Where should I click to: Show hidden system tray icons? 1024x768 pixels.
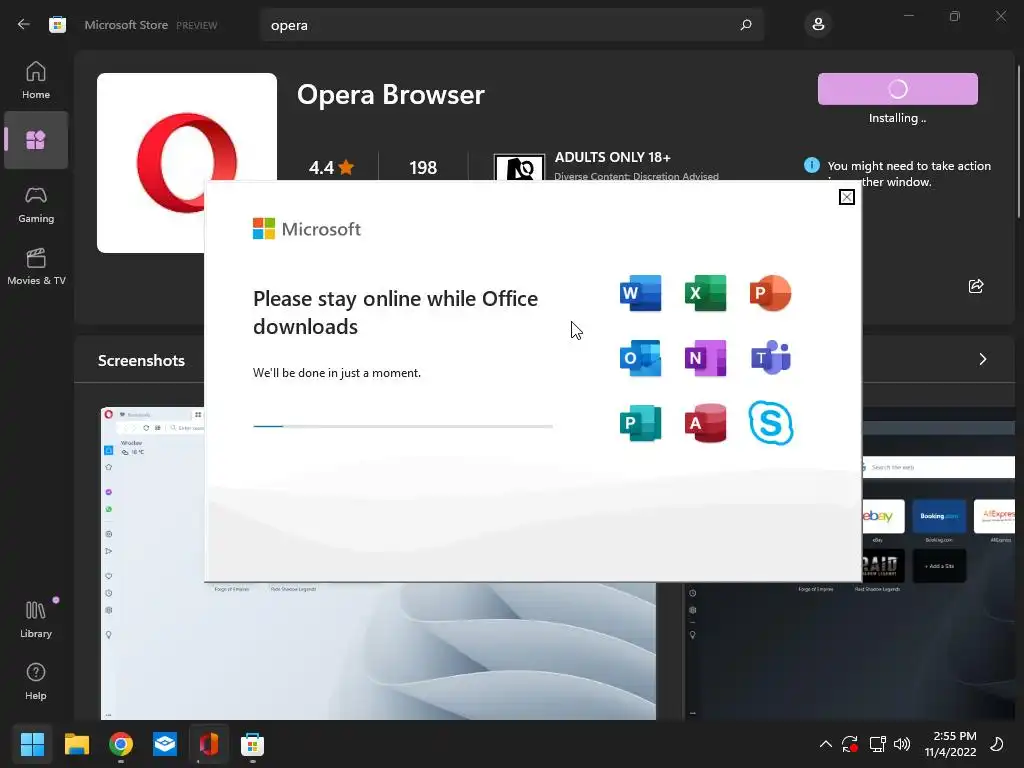[x=825, y=744]
